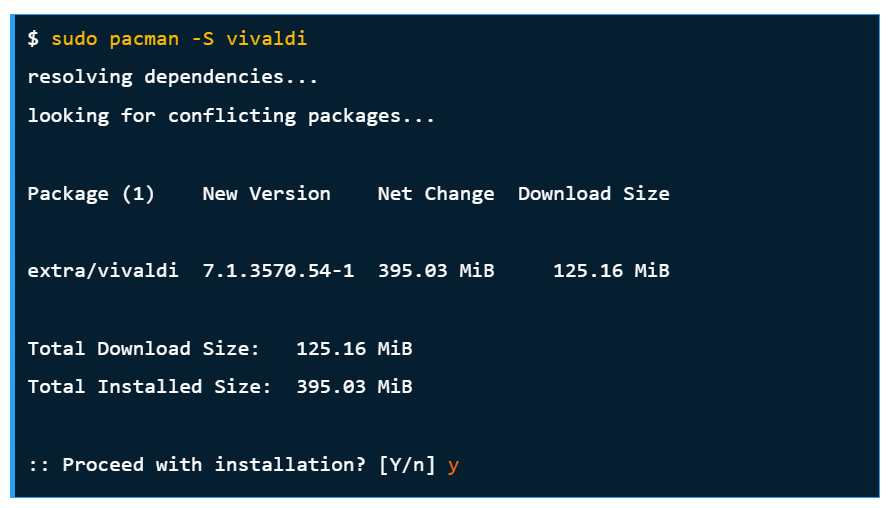
Task: Click the New Version column header
Action: tap(266, 194)
